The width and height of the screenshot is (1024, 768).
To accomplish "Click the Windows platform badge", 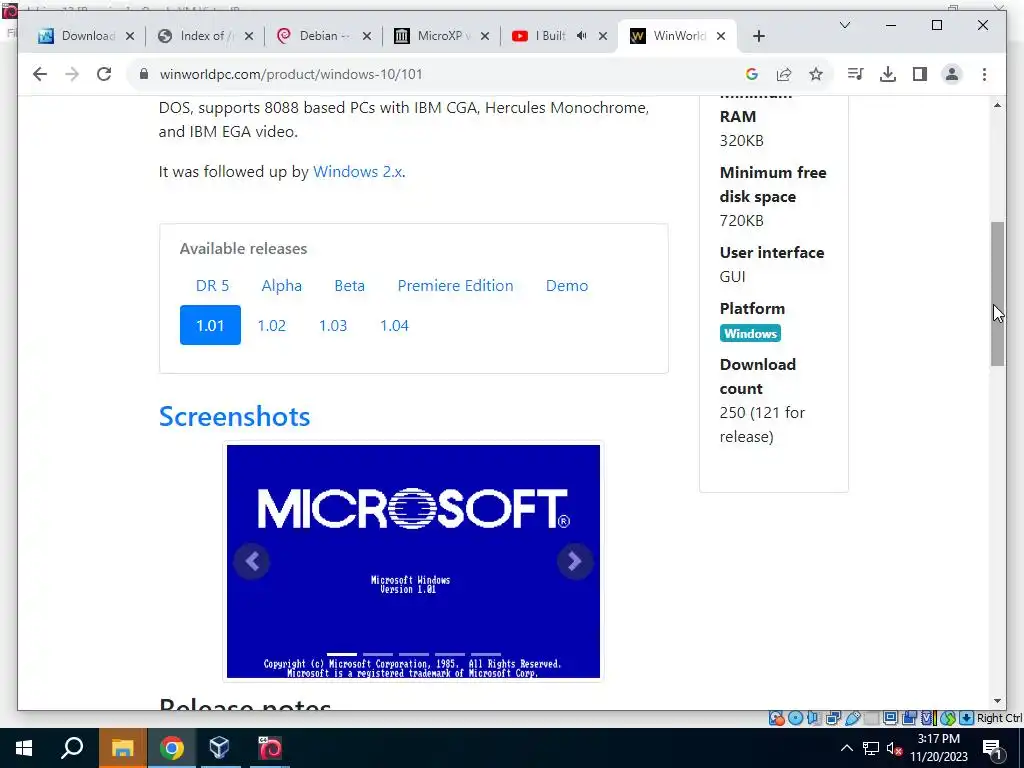I will pyautogui.click(x=750, y=334).
